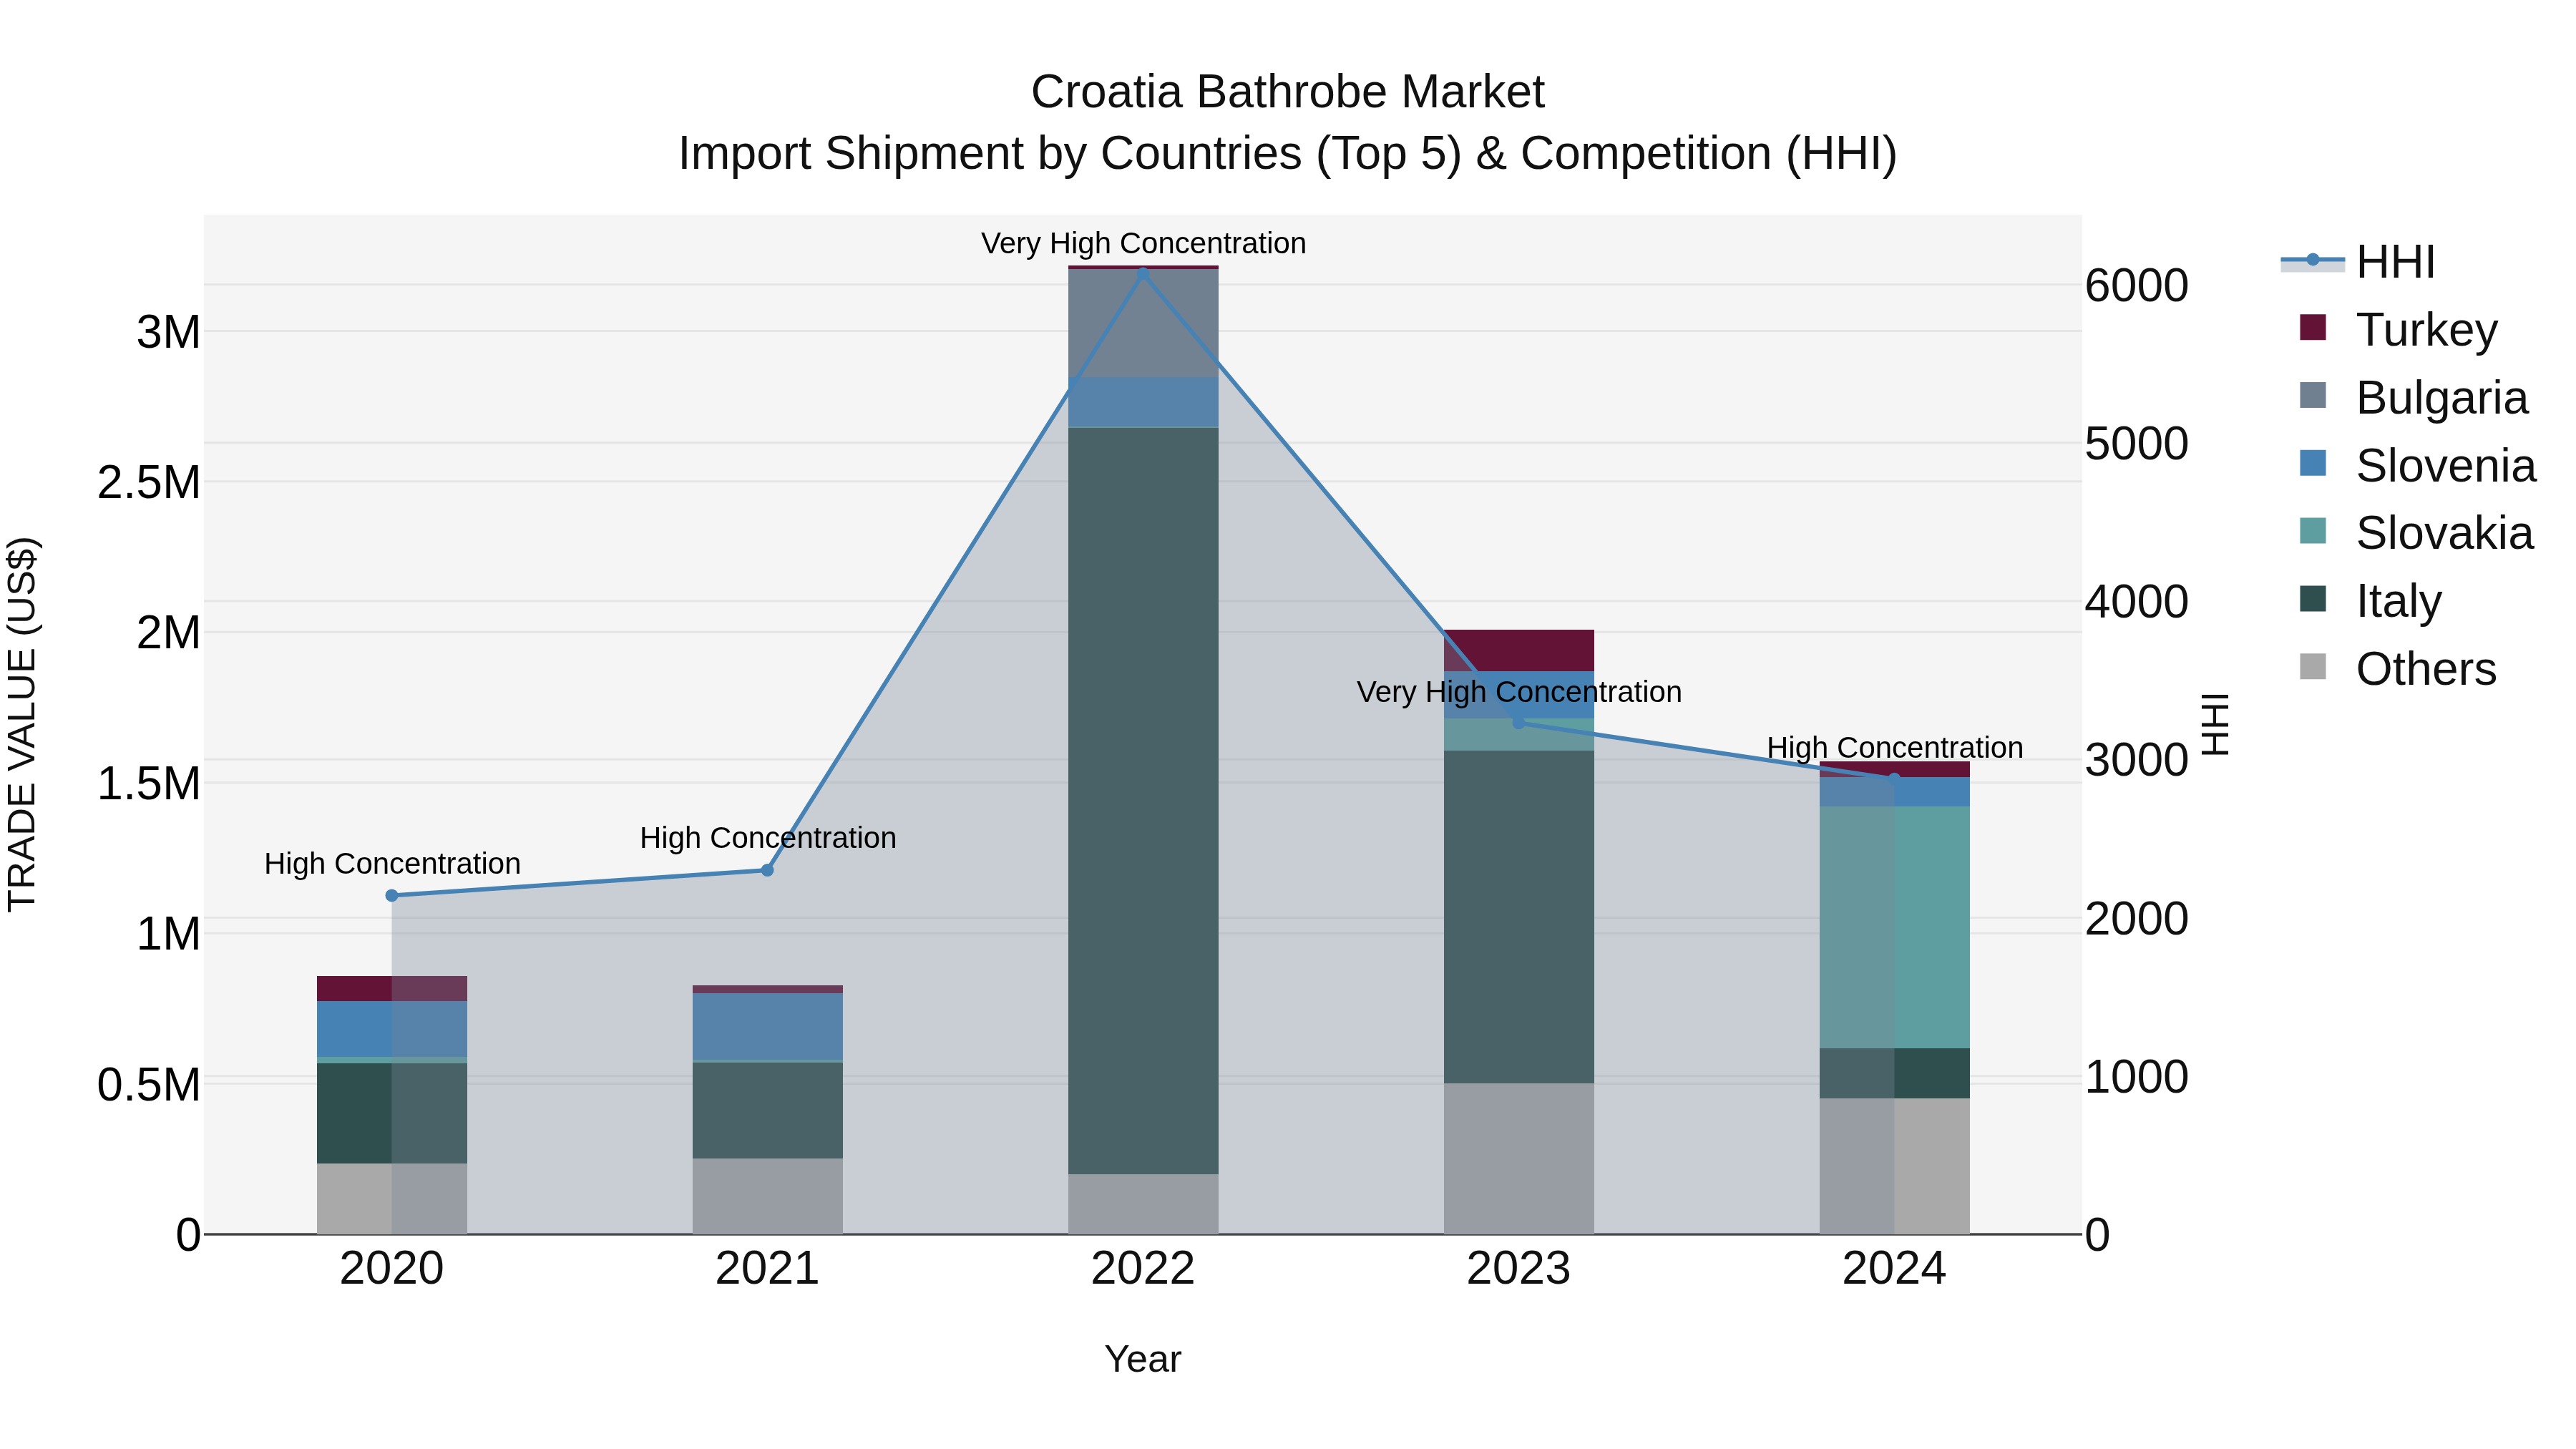Toggle the Slovakia legend item
The image size is (2576, 1449).
pyautogui.click(x=2416, y=533)
